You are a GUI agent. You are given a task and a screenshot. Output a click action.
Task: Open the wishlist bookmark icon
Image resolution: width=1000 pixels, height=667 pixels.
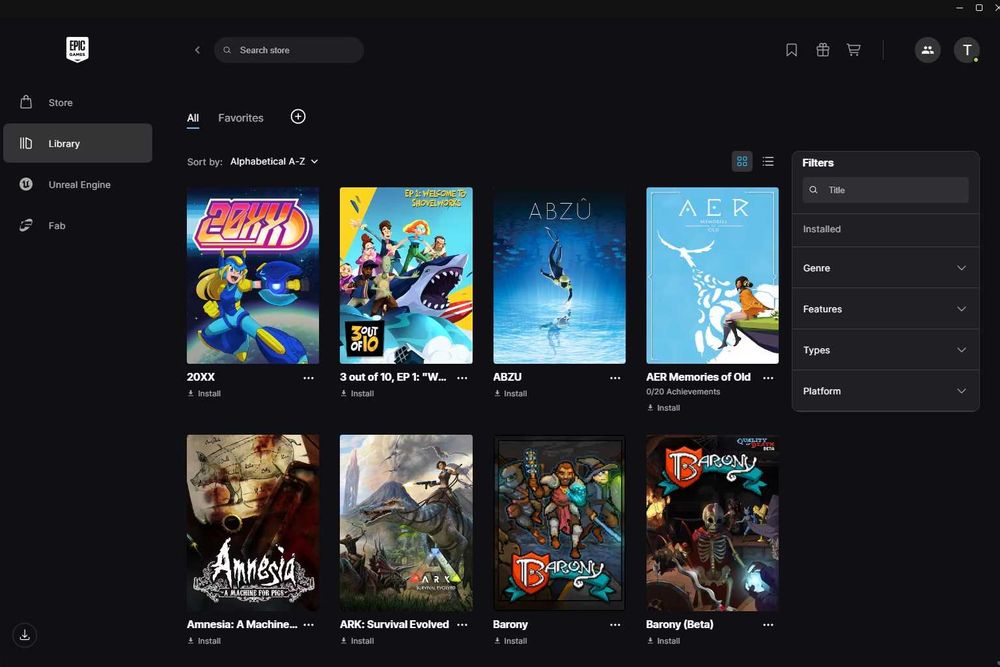[x=791, y=50]
